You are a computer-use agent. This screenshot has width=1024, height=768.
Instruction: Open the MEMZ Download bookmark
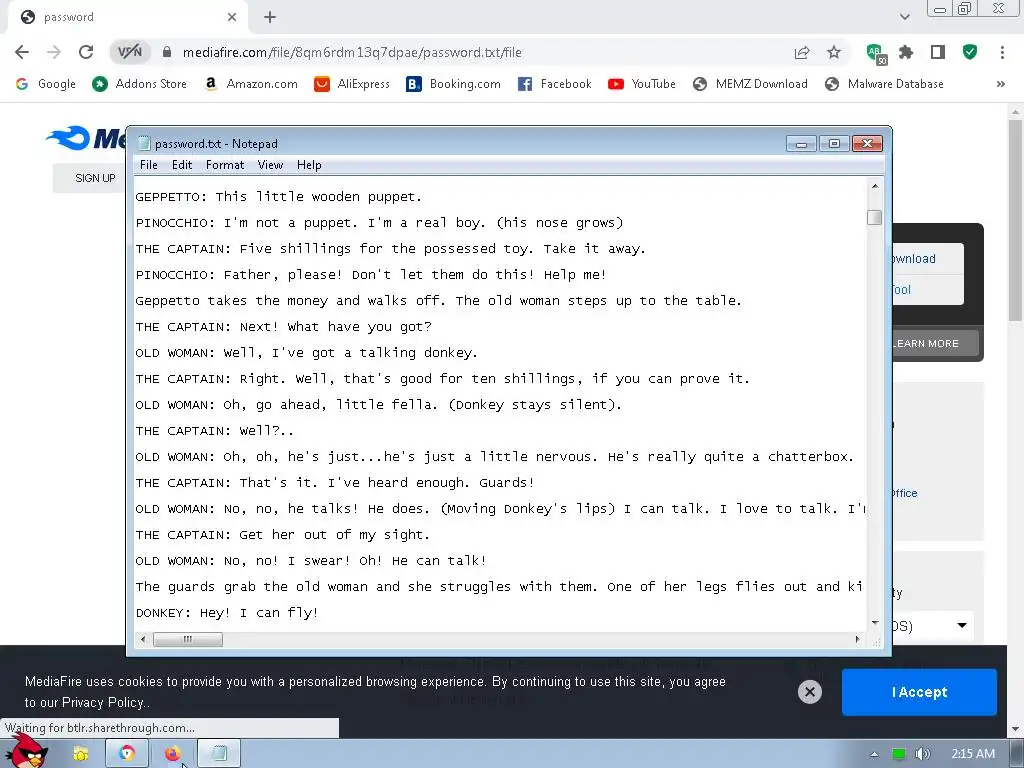(750, 84)
